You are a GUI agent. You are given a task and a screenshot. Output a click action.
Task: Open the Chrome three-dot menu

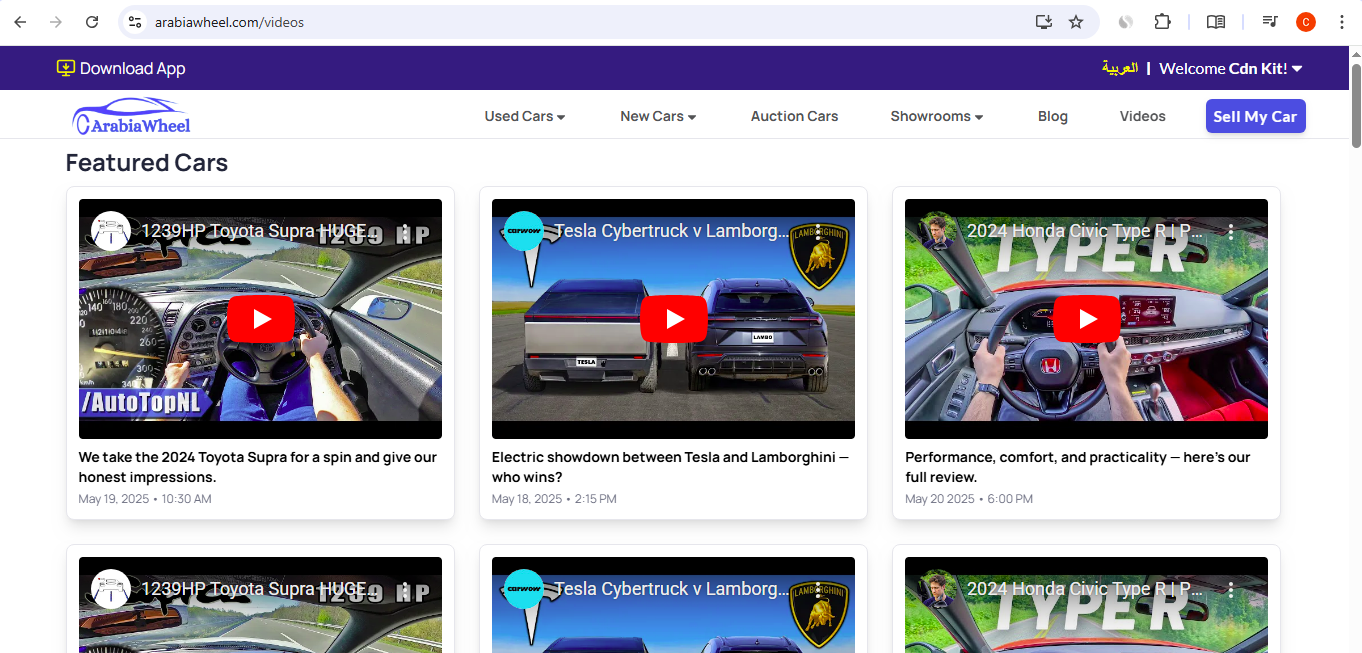1341,22
